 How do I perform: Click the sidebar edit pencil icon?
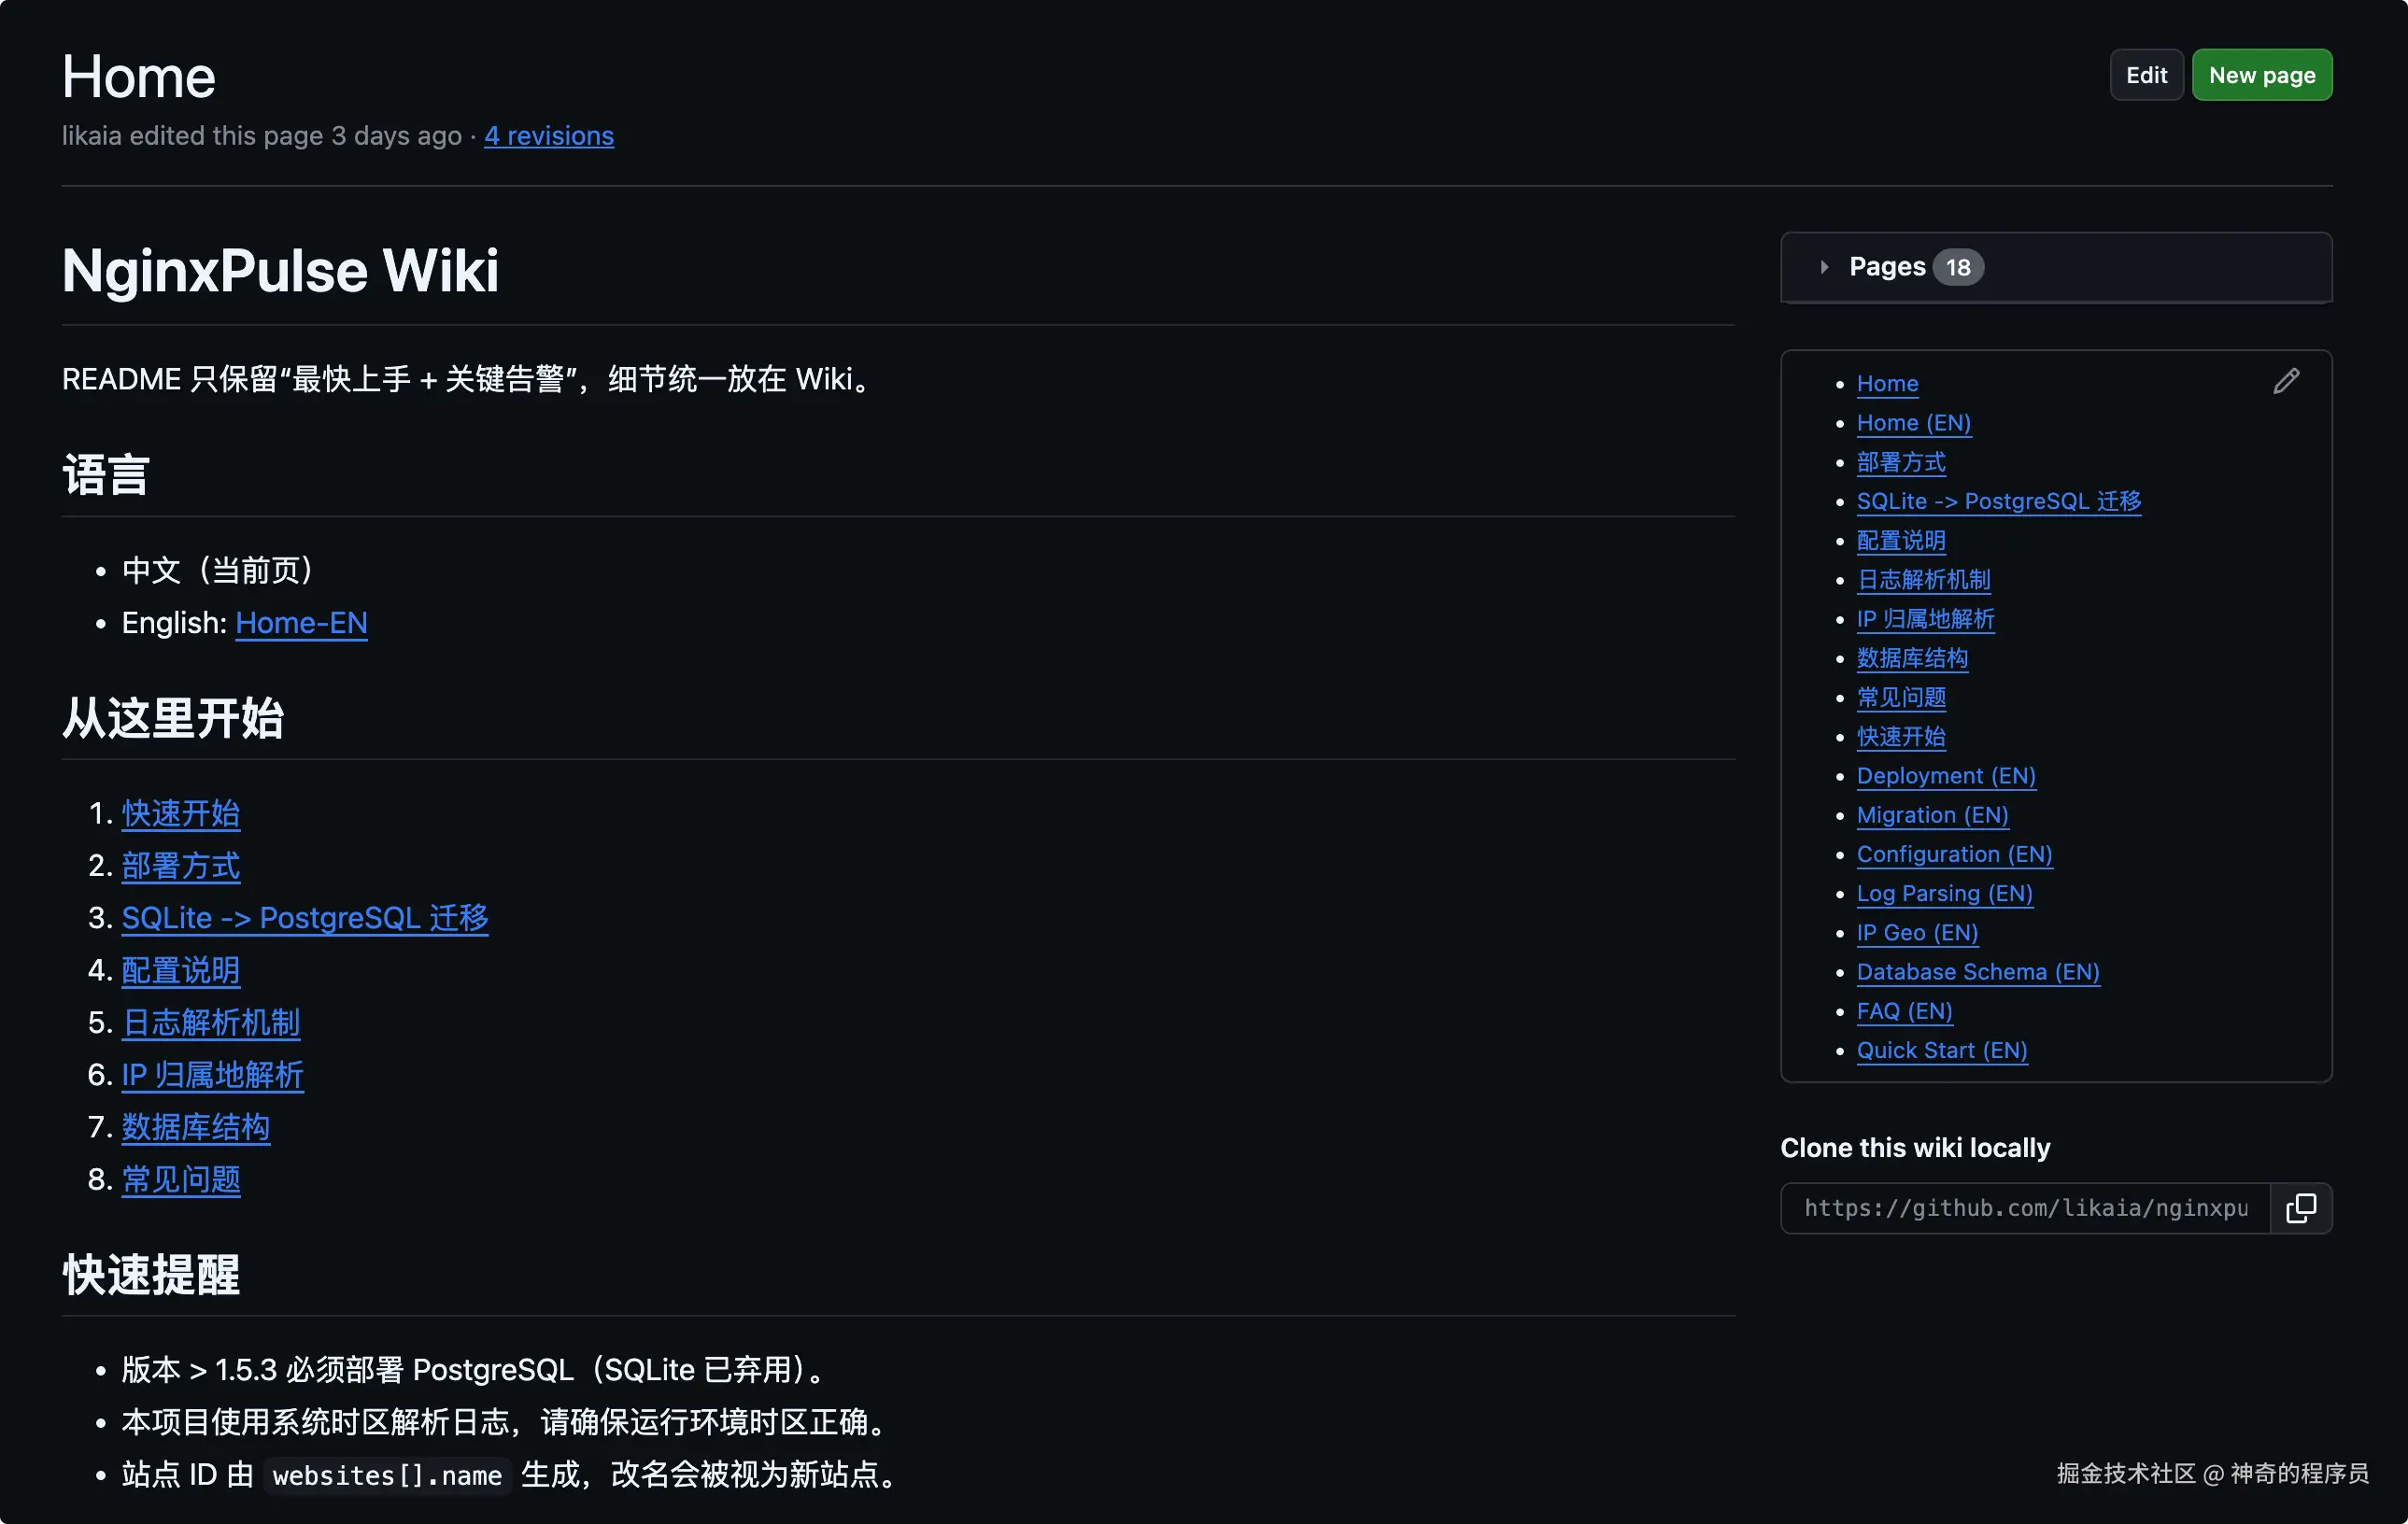click(2286, 381)
